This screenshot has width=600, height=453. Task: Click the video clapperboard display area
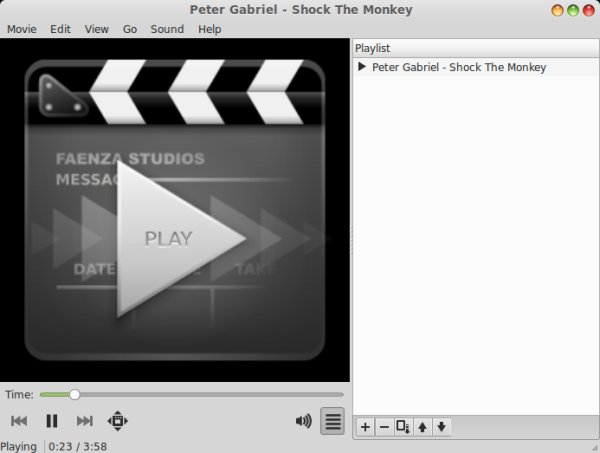pos(175,210)
